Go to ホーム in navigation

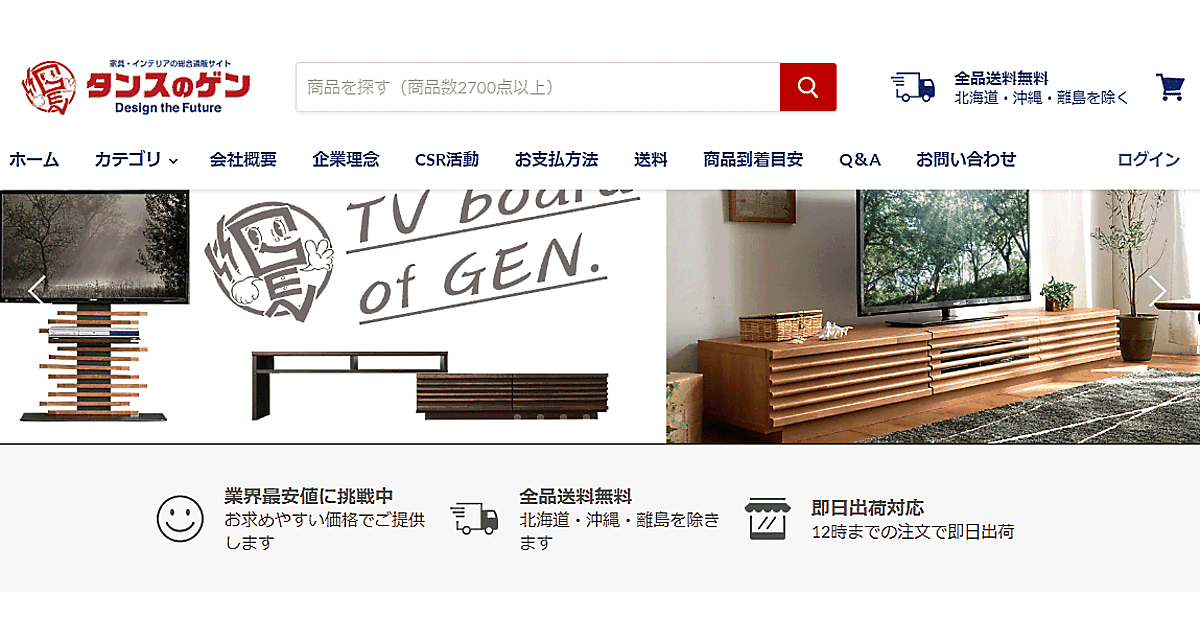click(x=34, y=159)
